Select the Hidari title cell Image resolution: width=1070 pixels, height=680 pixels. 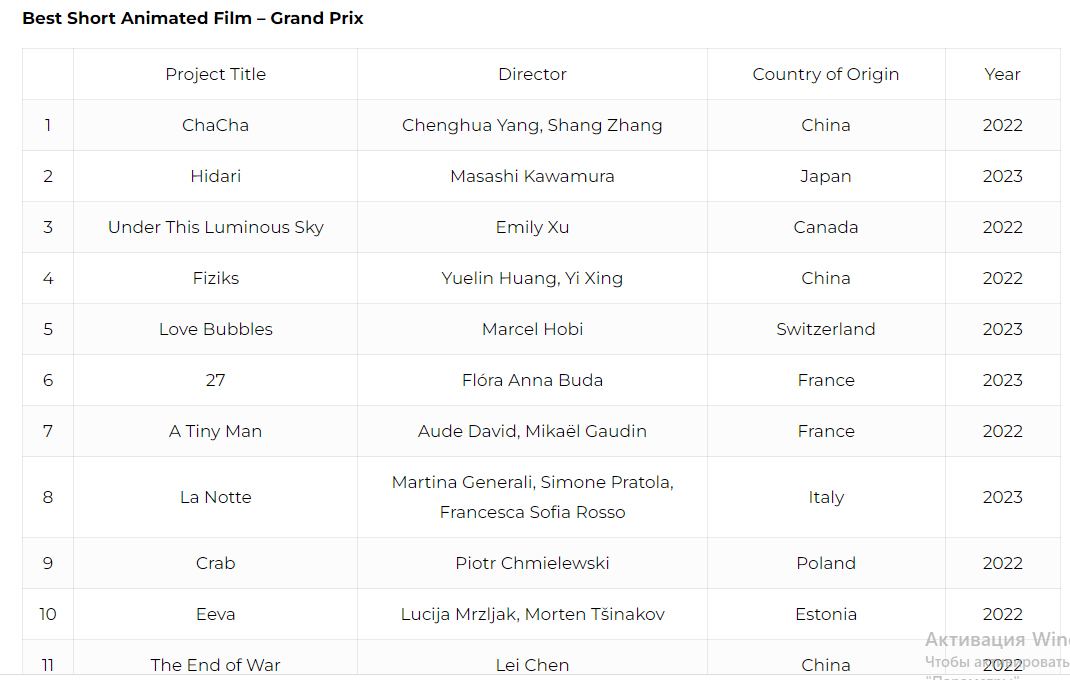click(x=215, y=176)
